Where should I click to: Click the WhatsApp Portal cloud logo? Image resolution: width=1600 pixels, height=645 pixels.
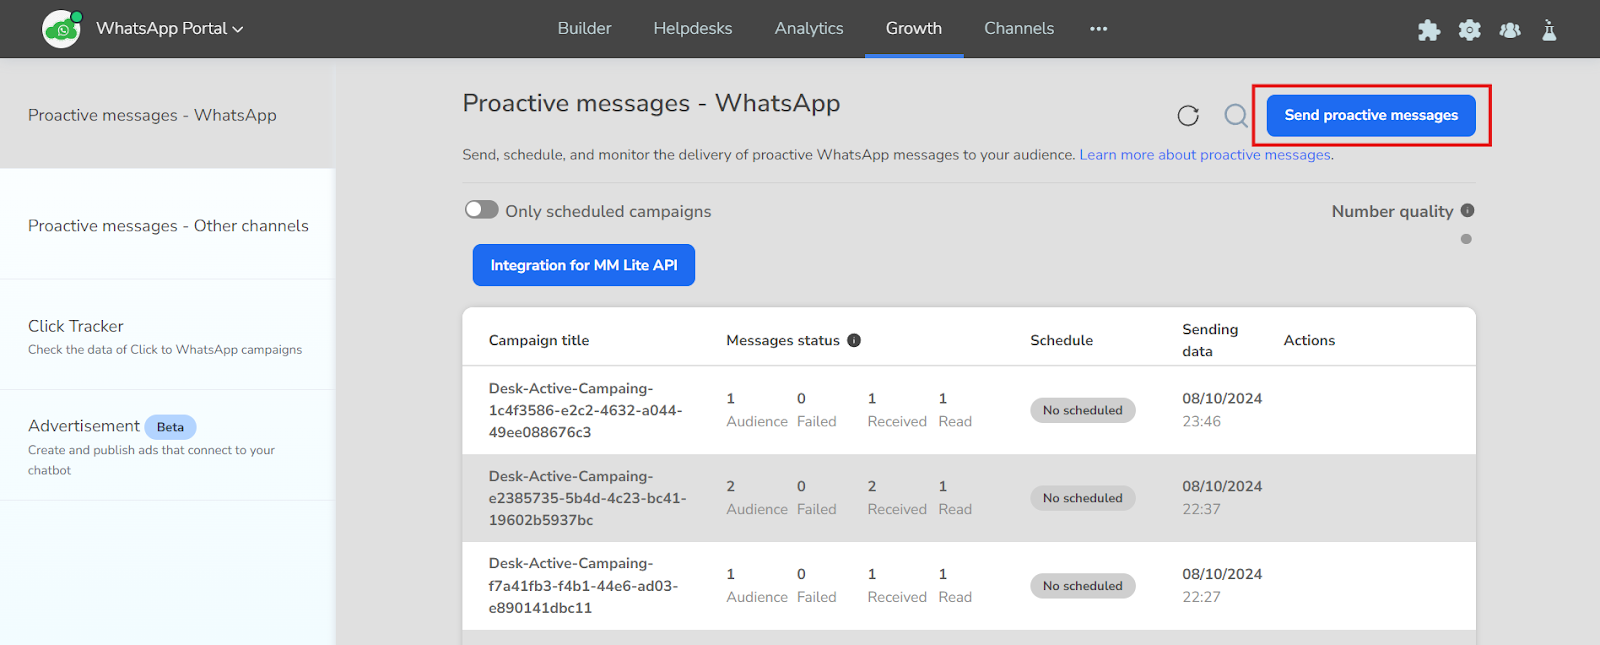62,29
